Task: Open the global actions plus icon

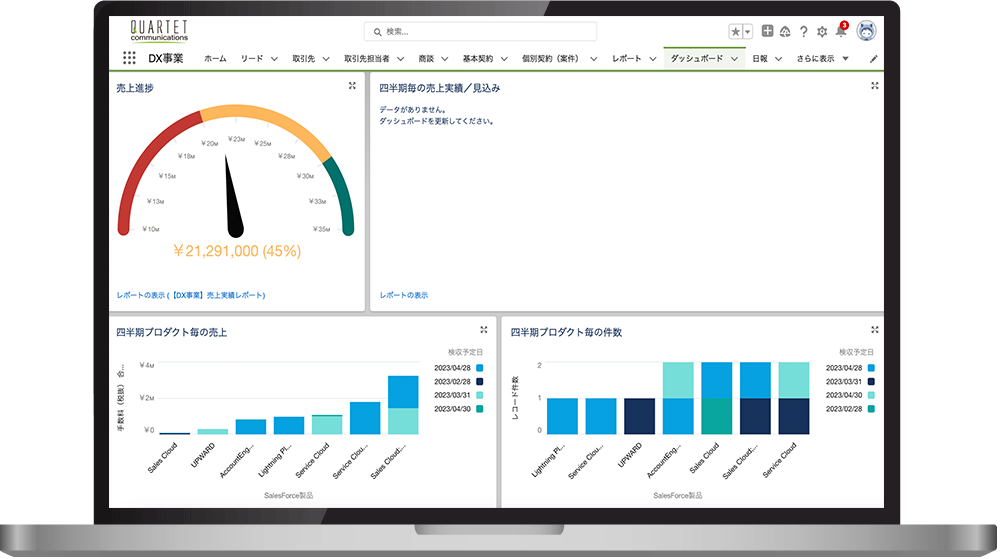Action: [768, 32]
